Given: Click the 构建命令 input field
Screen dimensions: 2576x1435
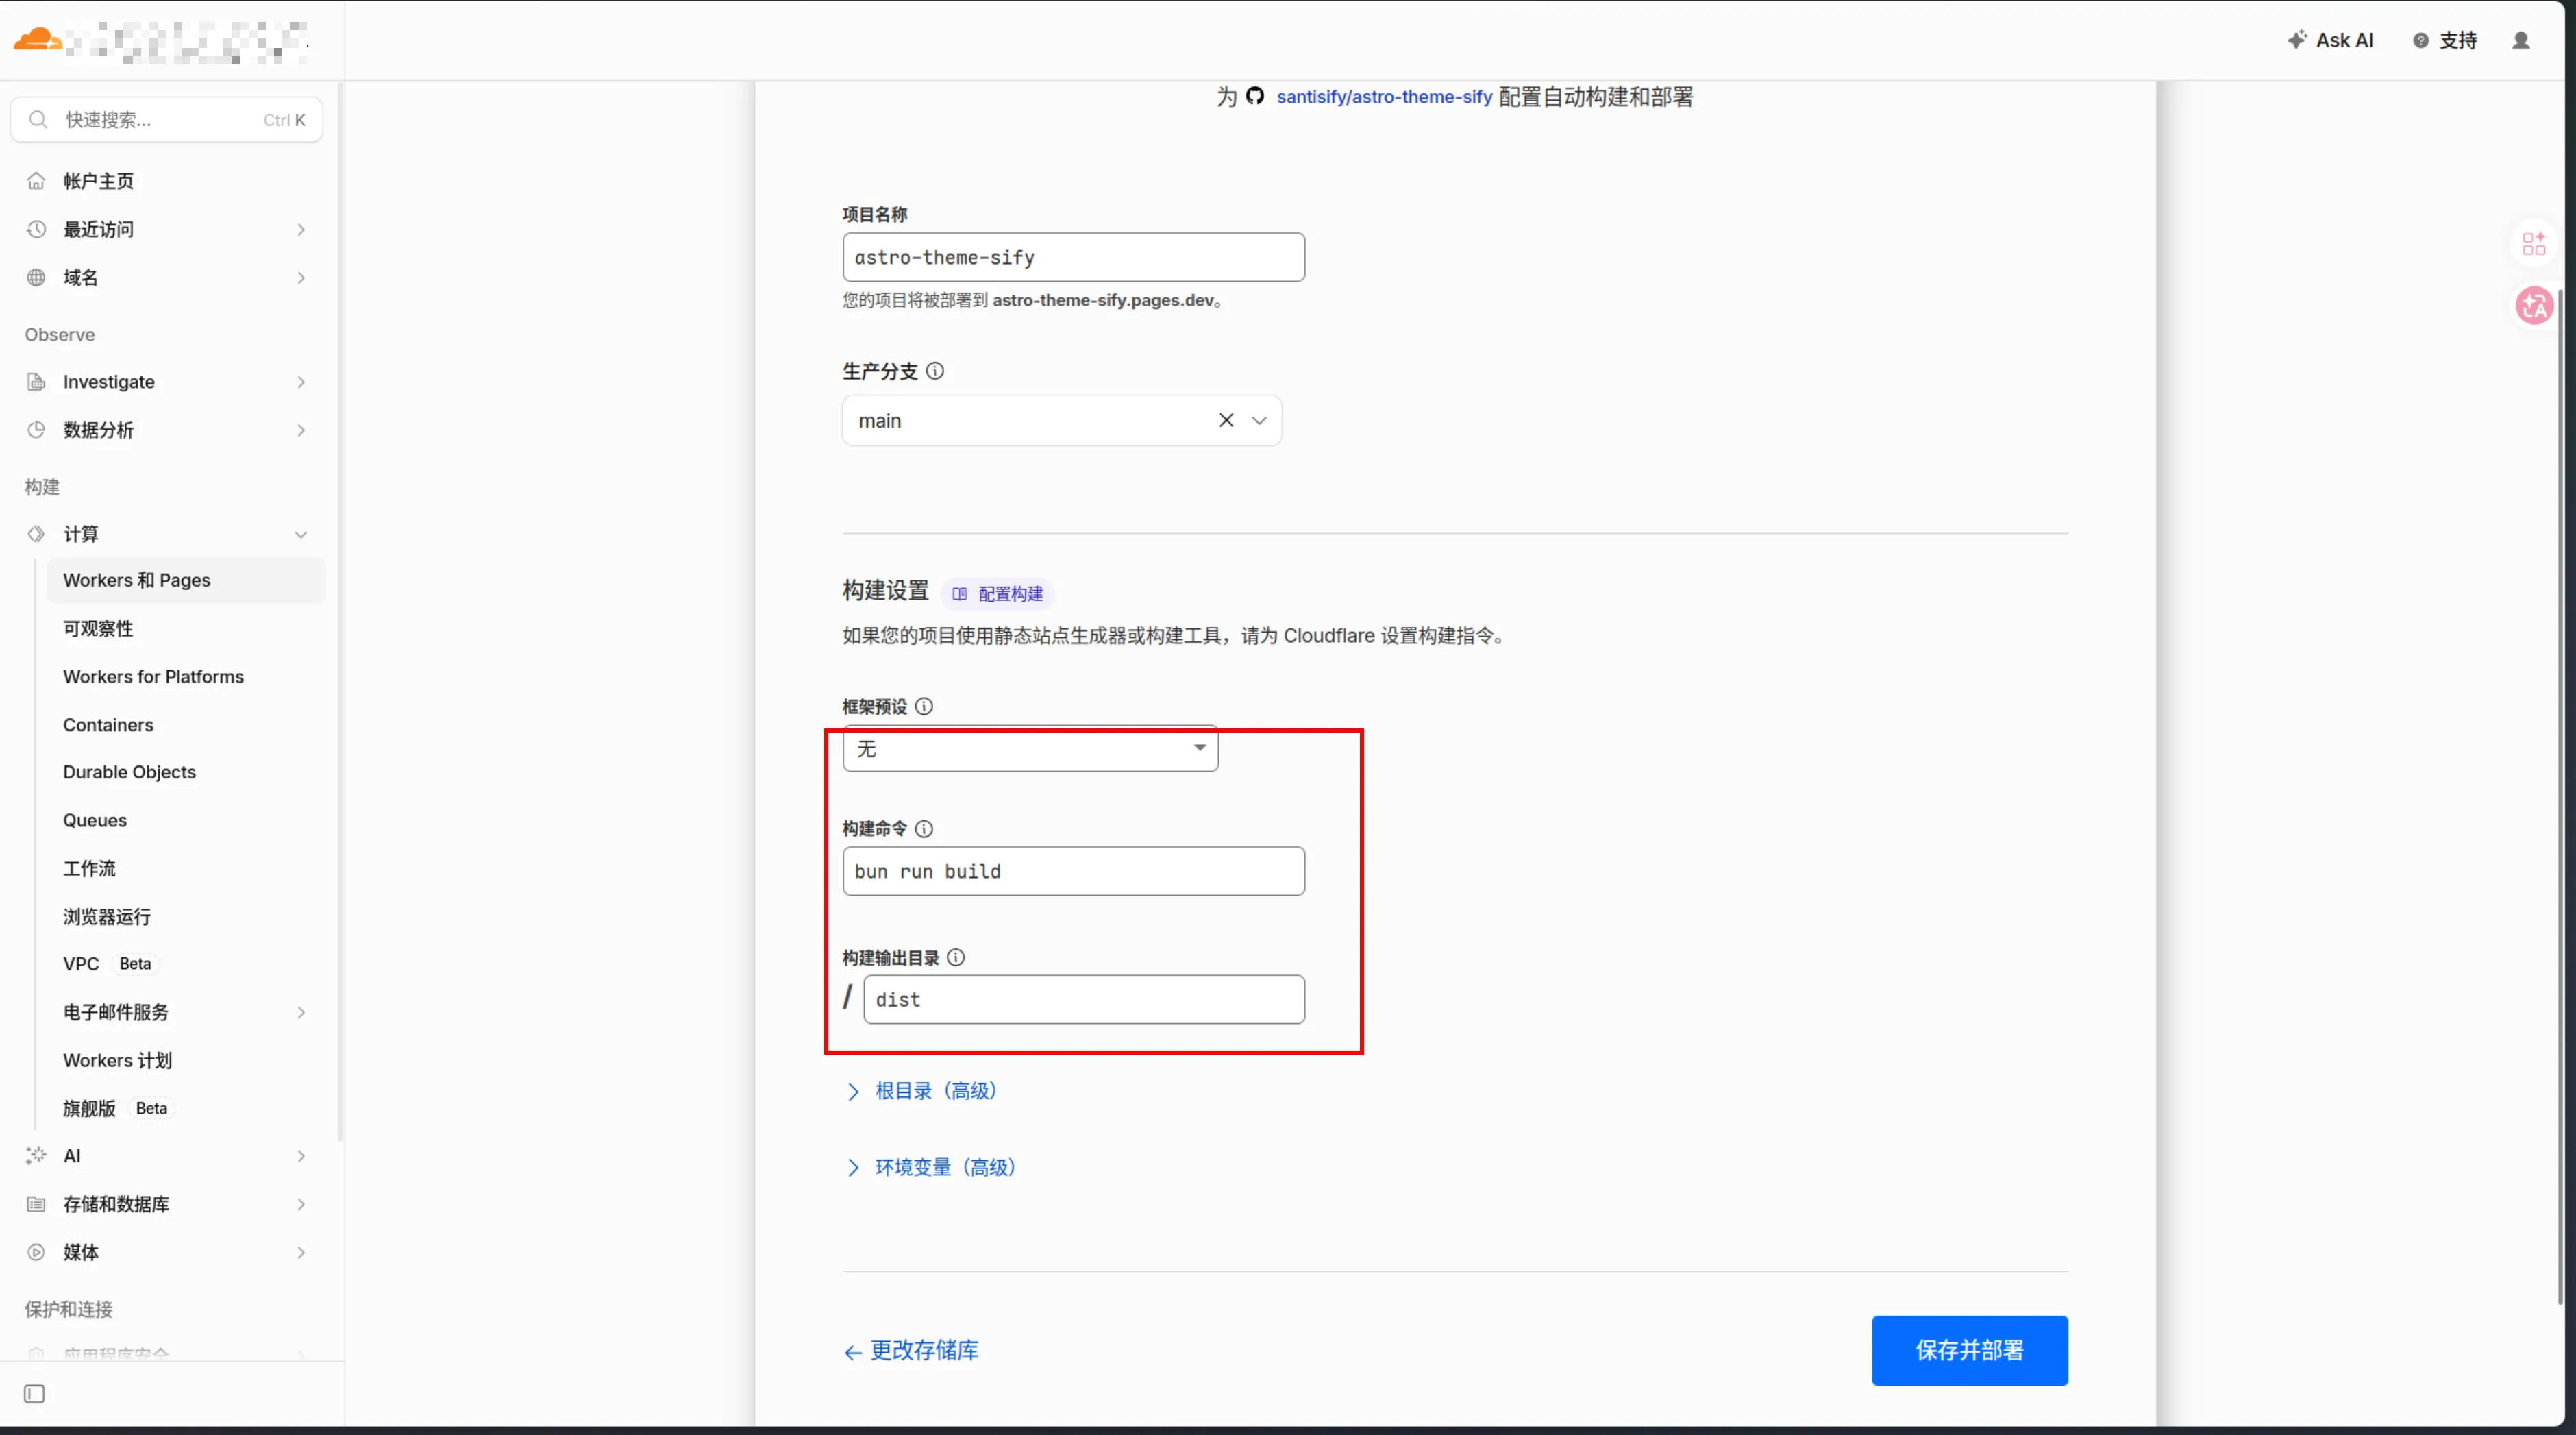Looking at the screenshot, I should point(1073,871).
